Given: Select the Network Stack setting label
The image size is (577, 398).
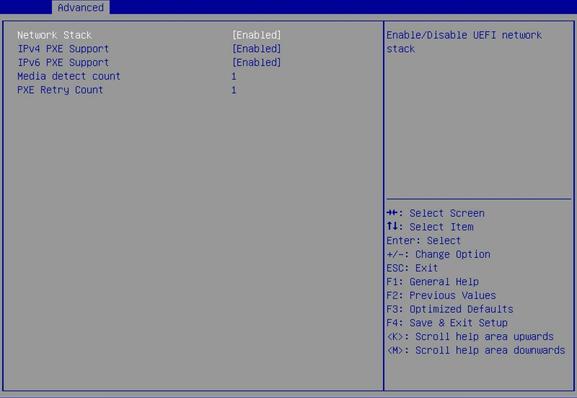Looking at the screenshot, I should click(54, 35).
